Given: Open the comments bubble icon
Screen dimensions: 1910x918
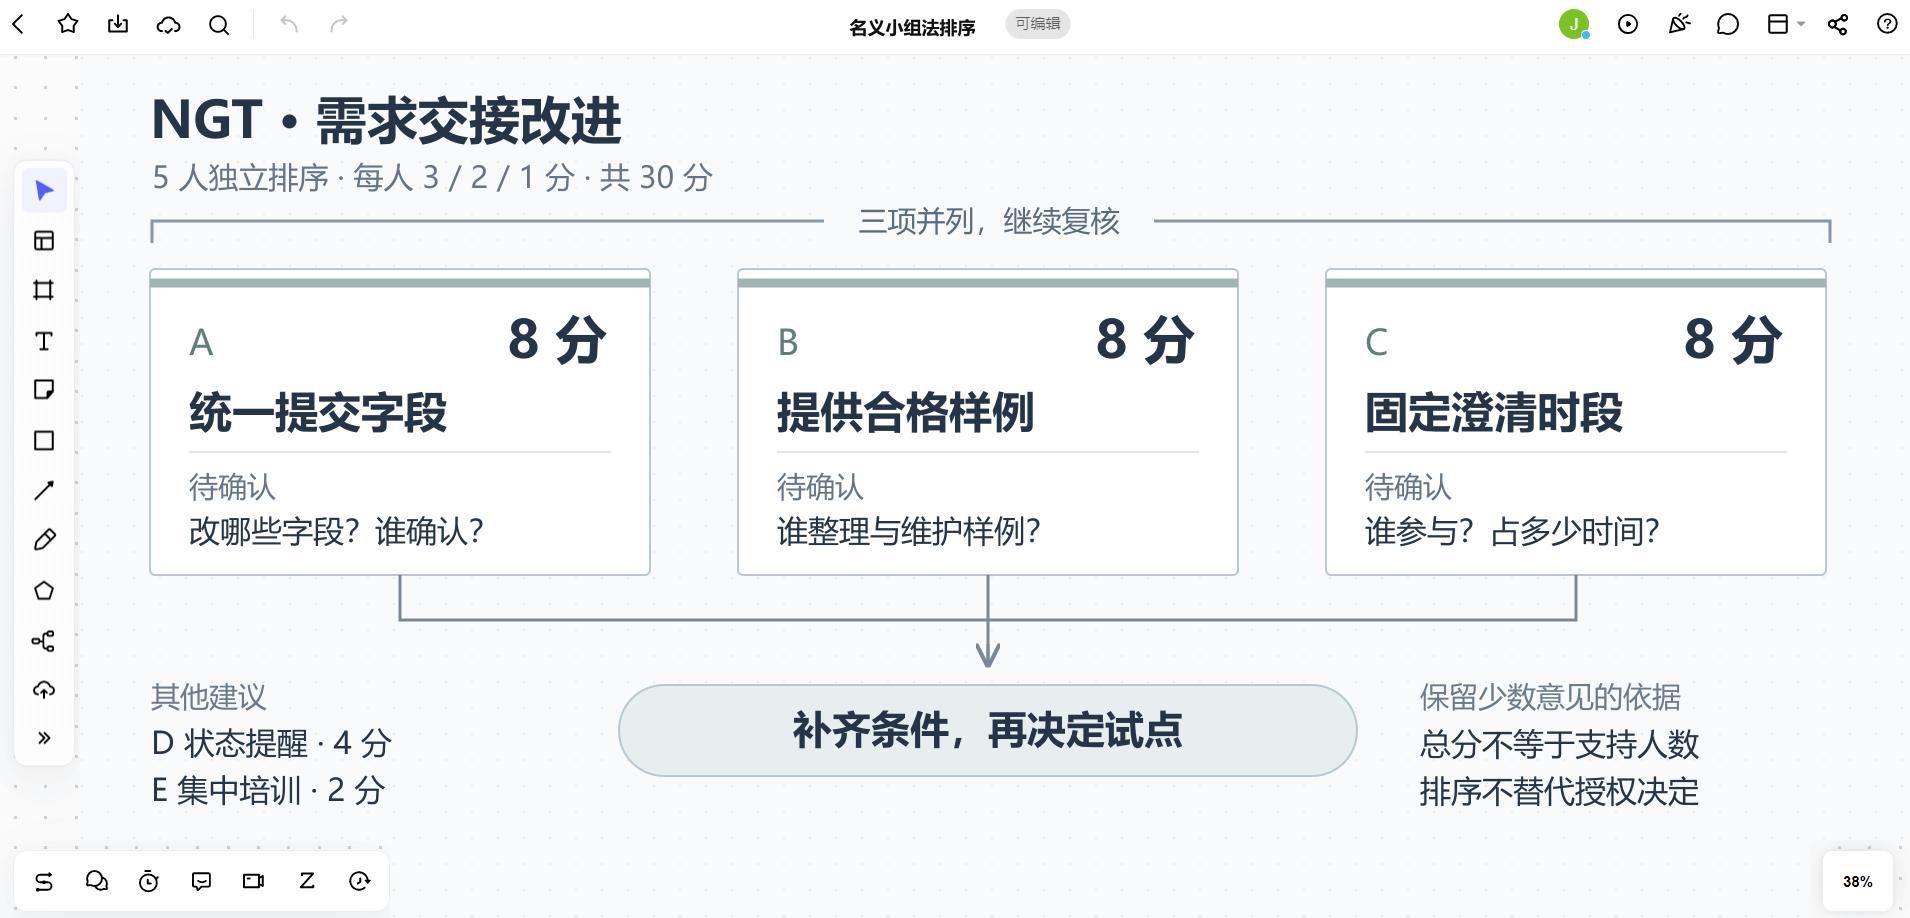Looking at the screenshot, I should click(x=1728, y=24).
